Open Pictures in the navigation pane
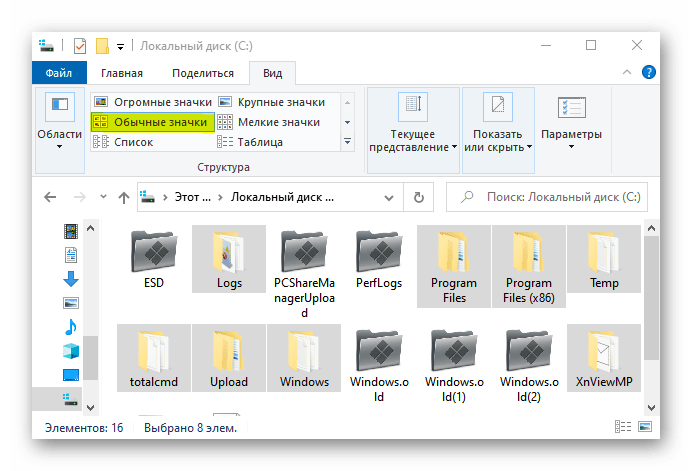 (71, 303)
